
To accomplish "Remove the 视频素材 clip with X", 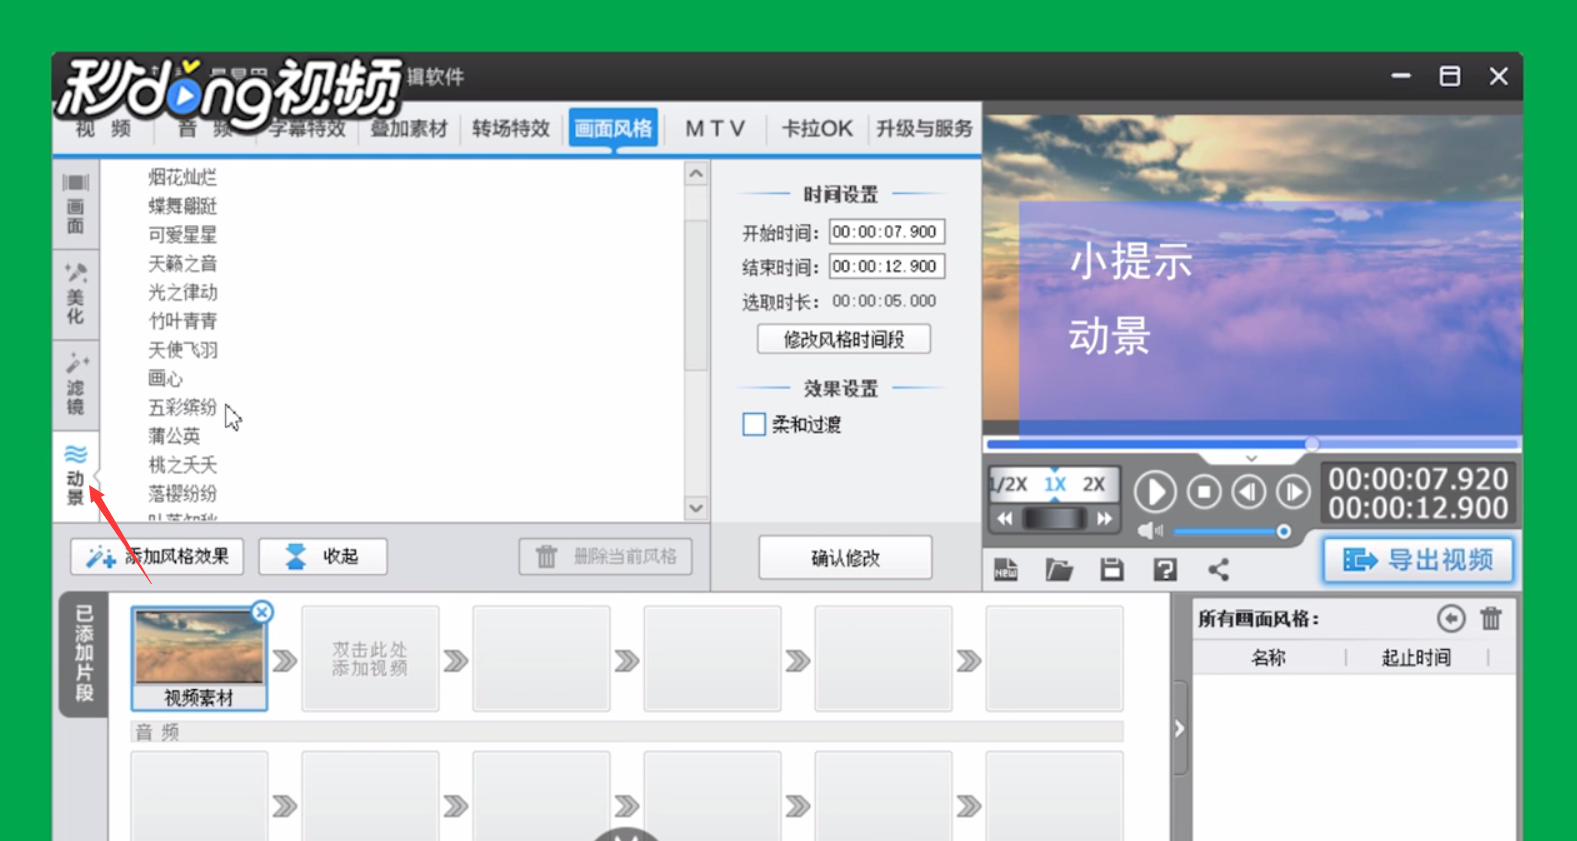I will [x=262, y=612].
